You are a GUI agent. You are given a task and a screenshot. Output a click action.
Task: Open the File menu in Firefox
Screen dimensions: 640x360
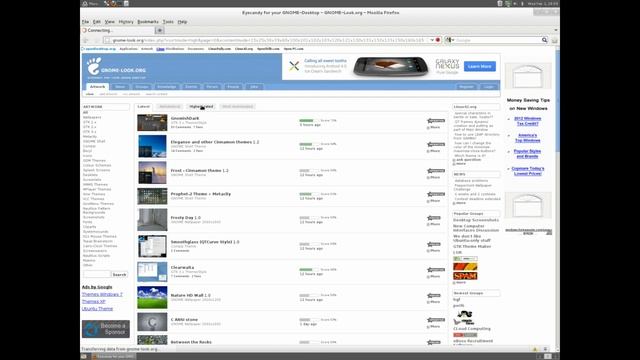pos(85,22)
